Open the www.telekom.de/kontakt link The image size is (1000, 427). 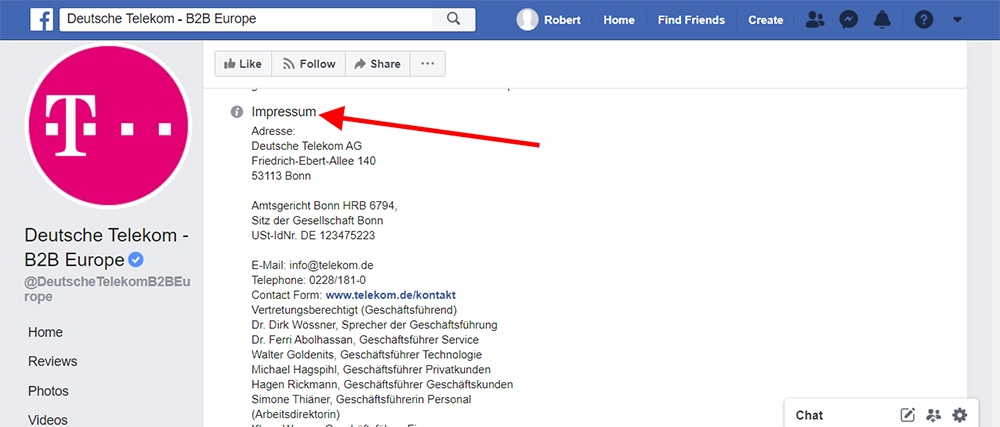[390, 295]
